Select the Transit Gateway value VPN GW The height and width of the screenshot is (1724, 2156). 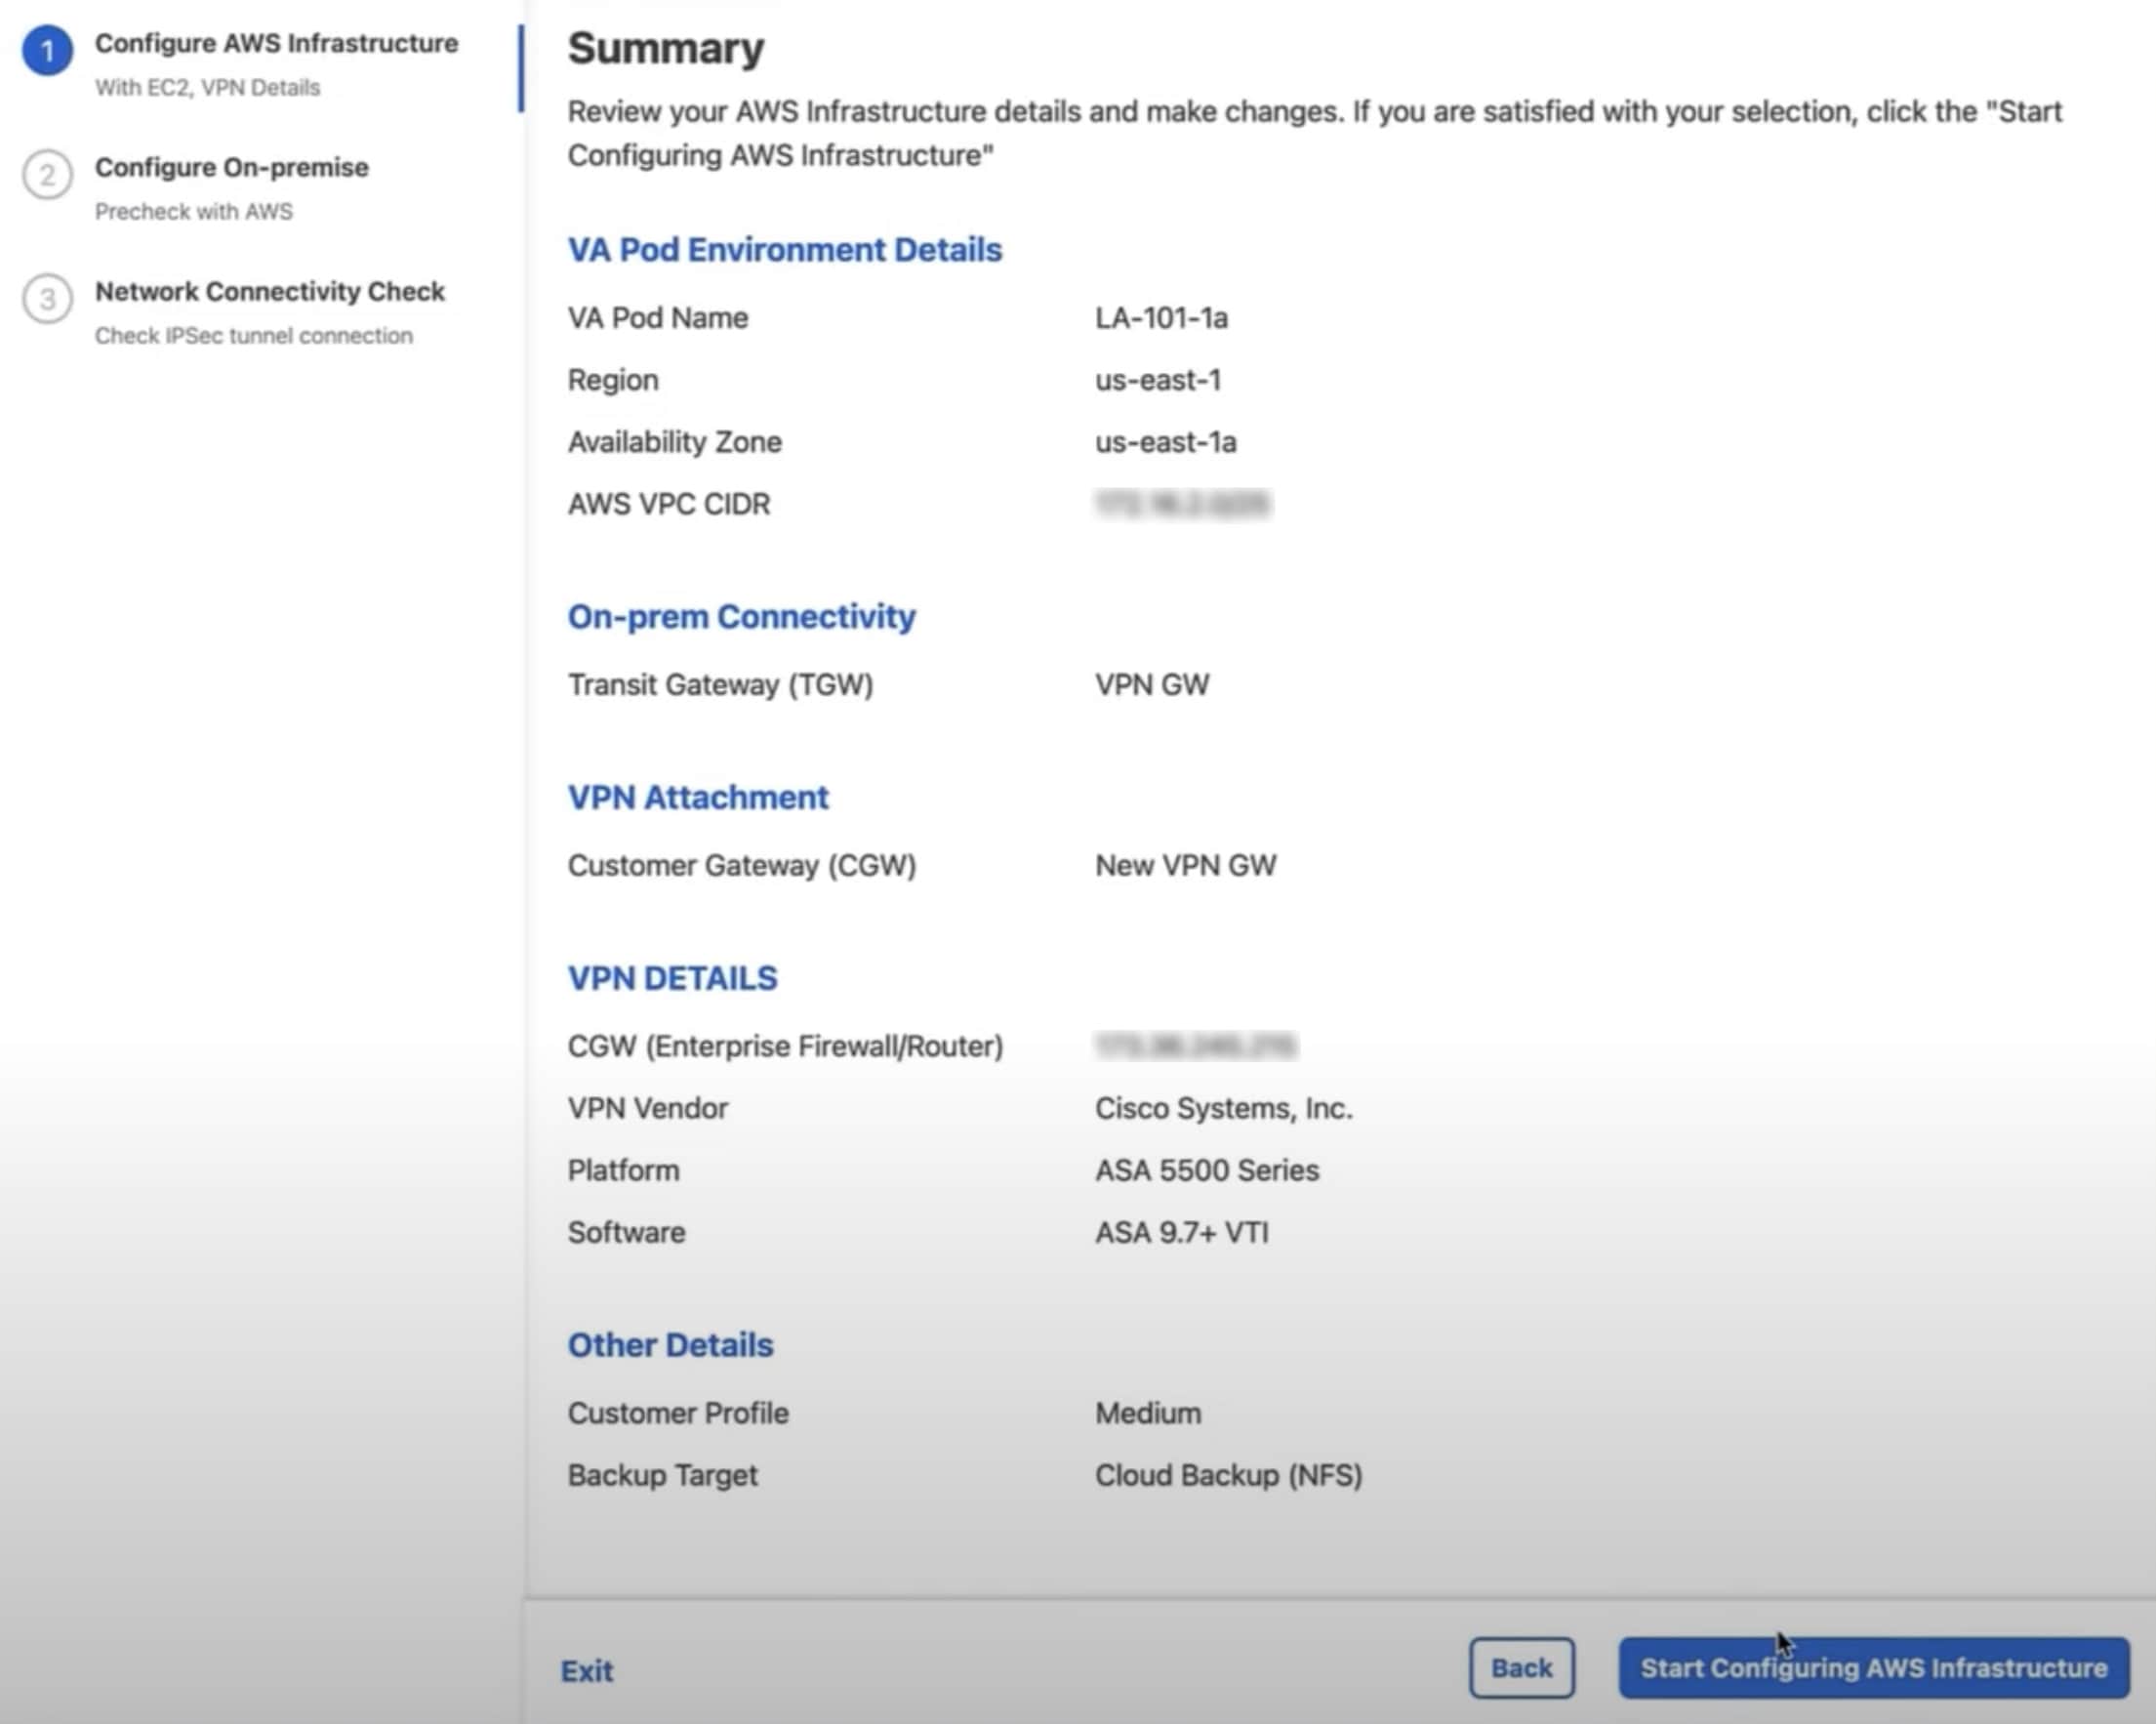[x=1151, y=684]
